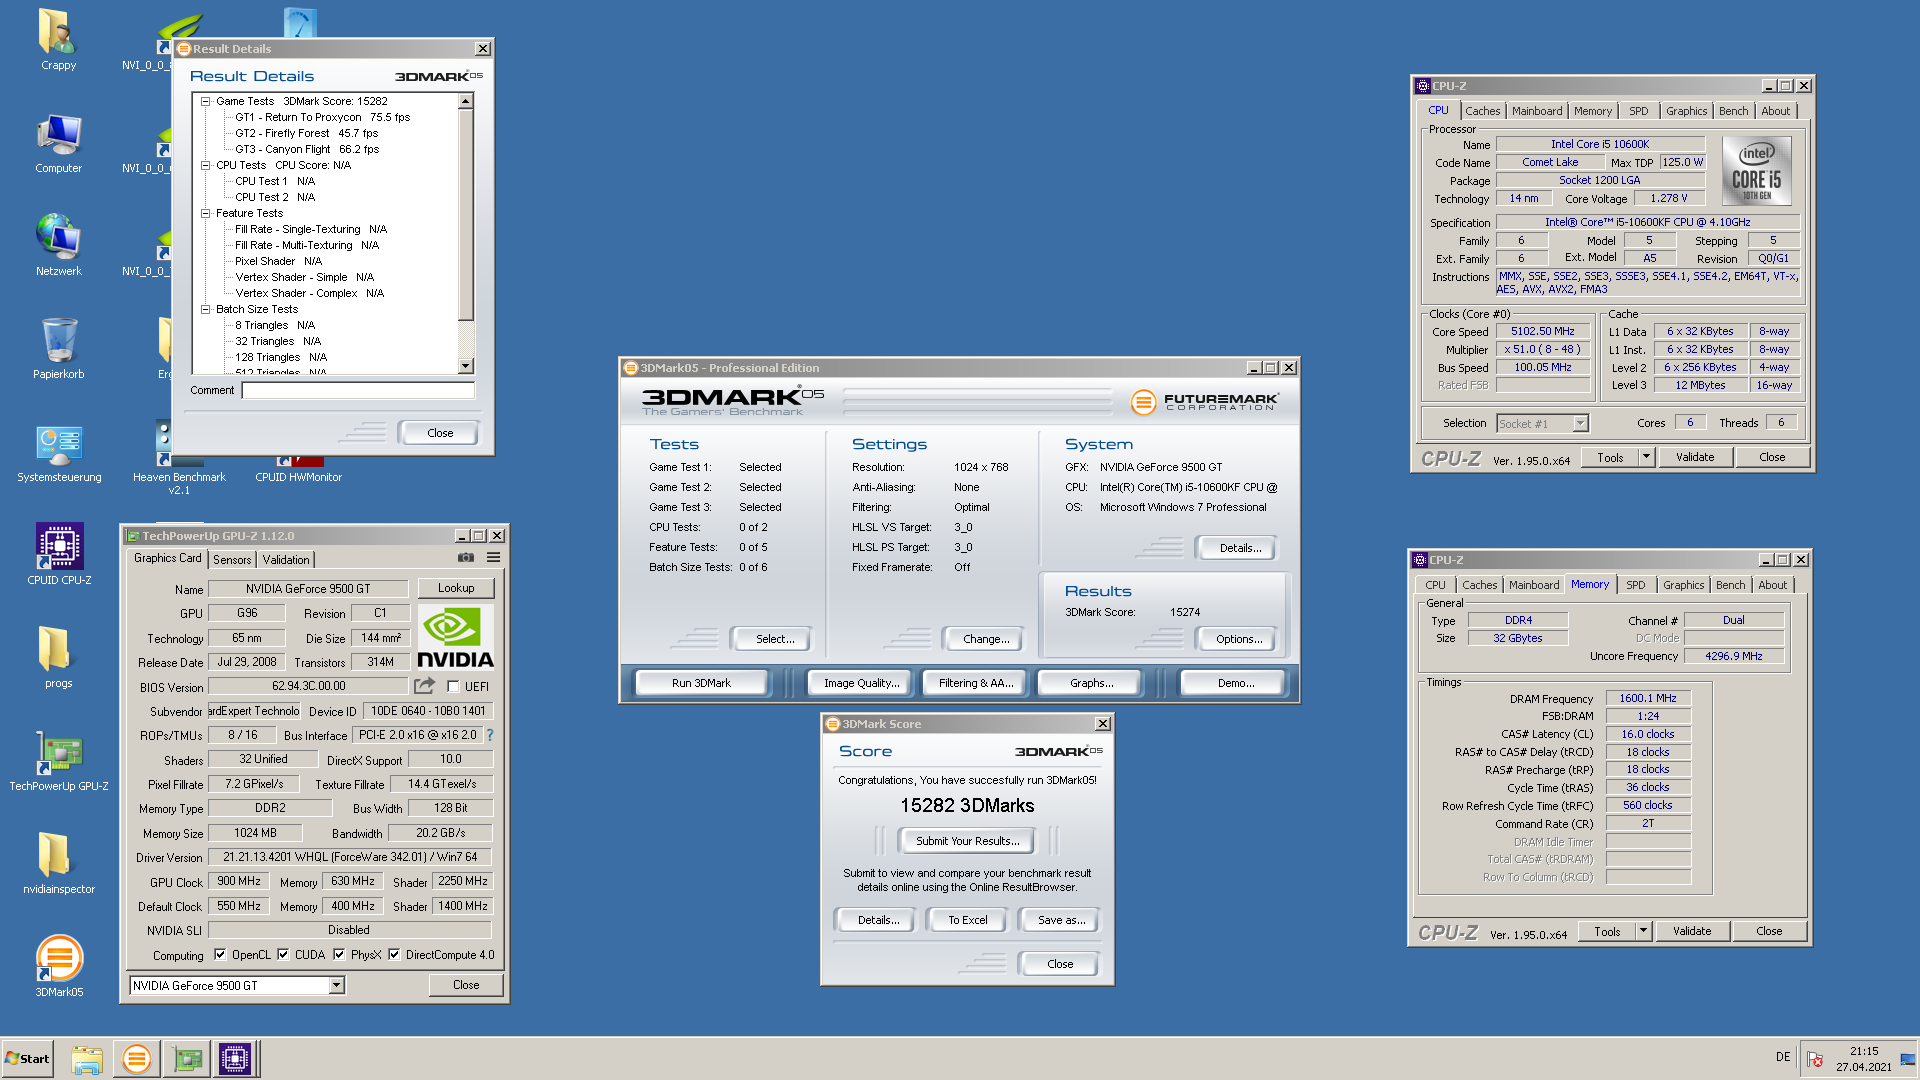Click Lookup button in GPU-Z
Viewport: 1920px width, 1080px height.
click(x=456, y=588)
